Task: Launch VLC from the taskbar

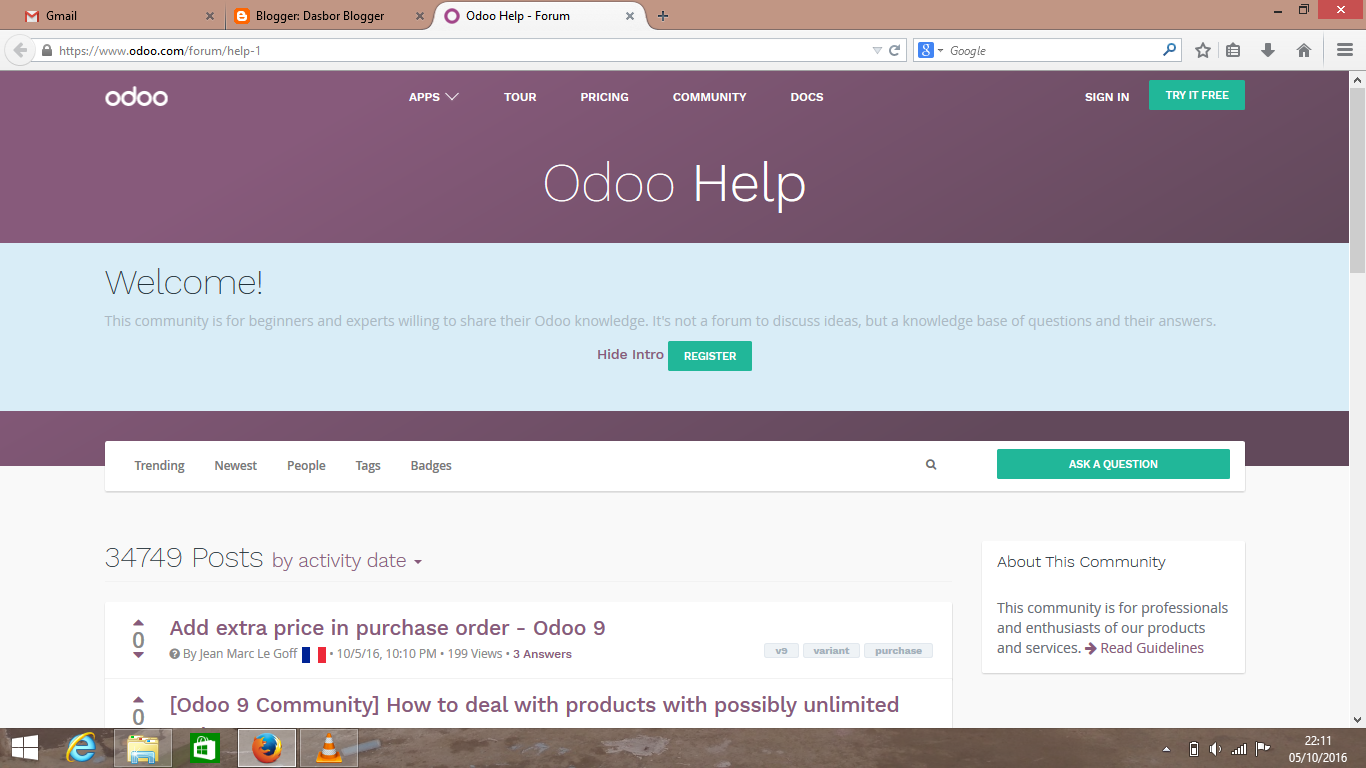Action: pos(327,747)
